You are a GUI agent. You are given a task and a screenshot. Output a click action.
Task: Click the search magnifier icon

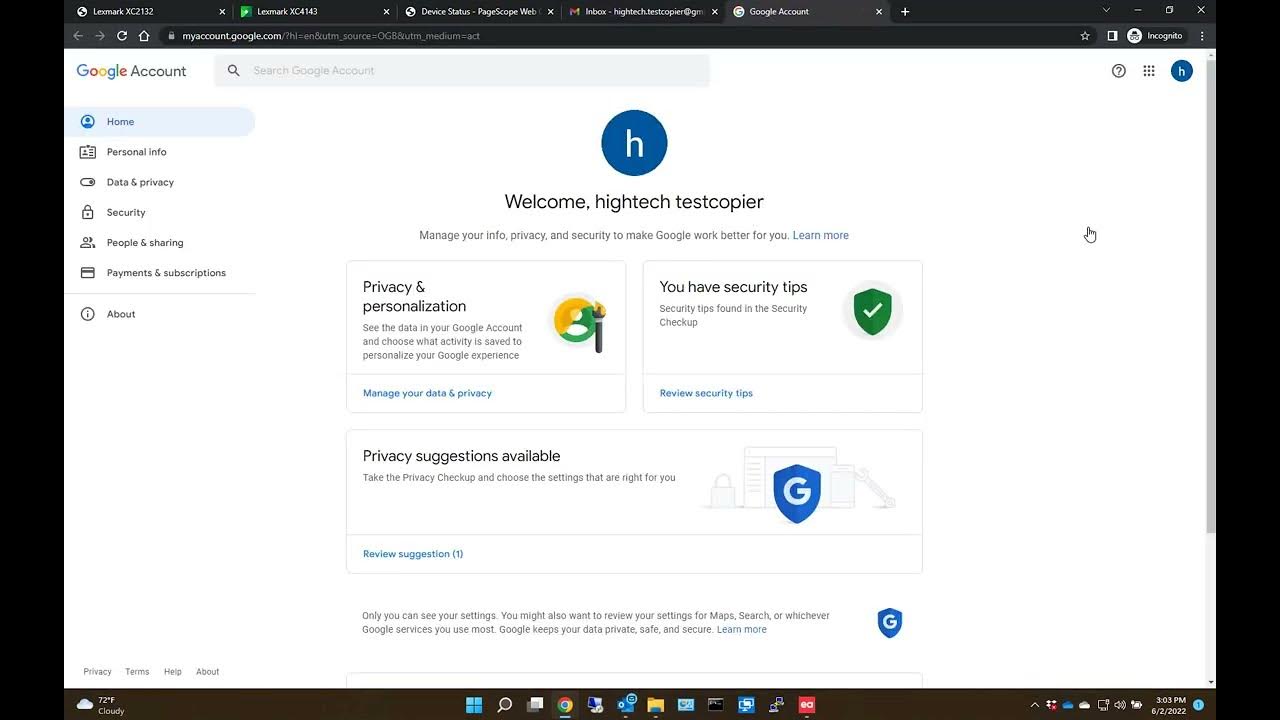tap(233, 71)
